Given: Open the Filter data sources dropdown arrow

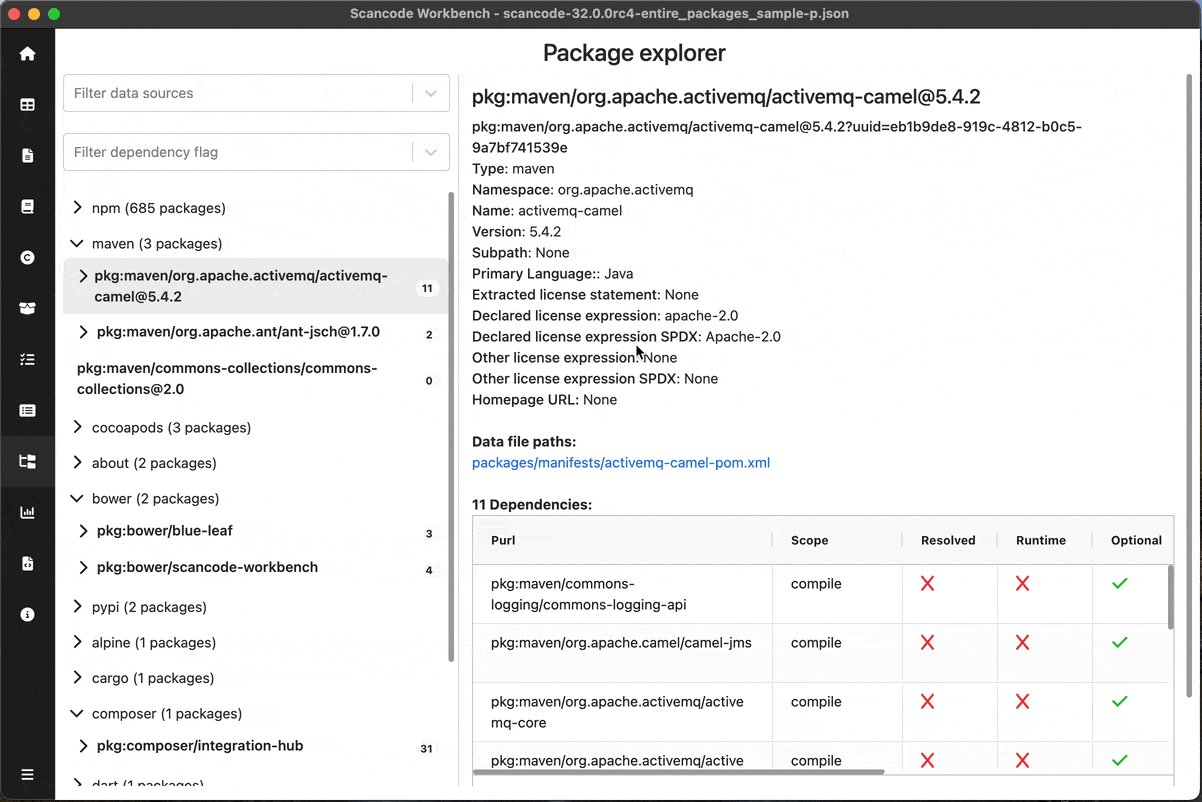Looking at the screenshot, I should tap(431, 93).
